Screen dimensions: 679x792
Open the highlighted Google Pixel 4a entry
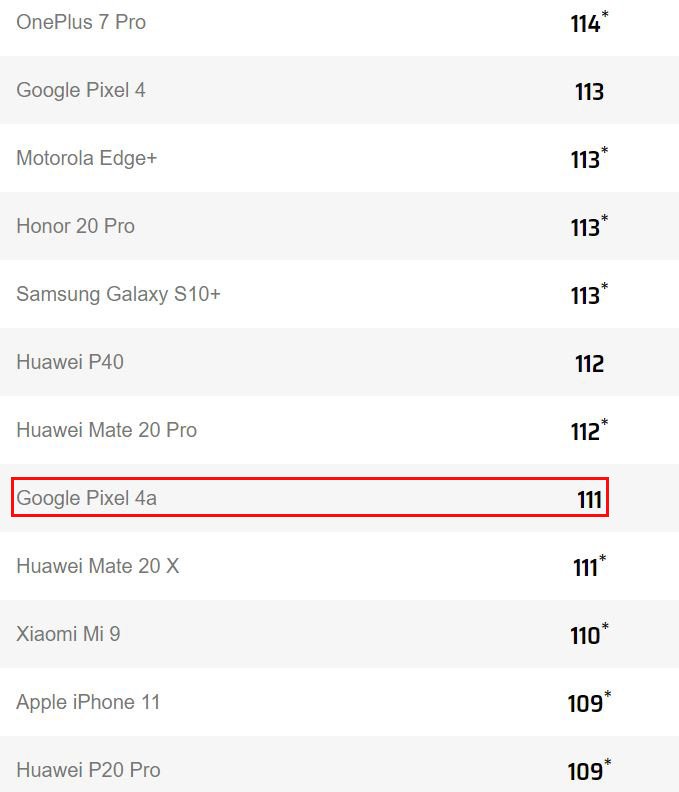[87, 498]
